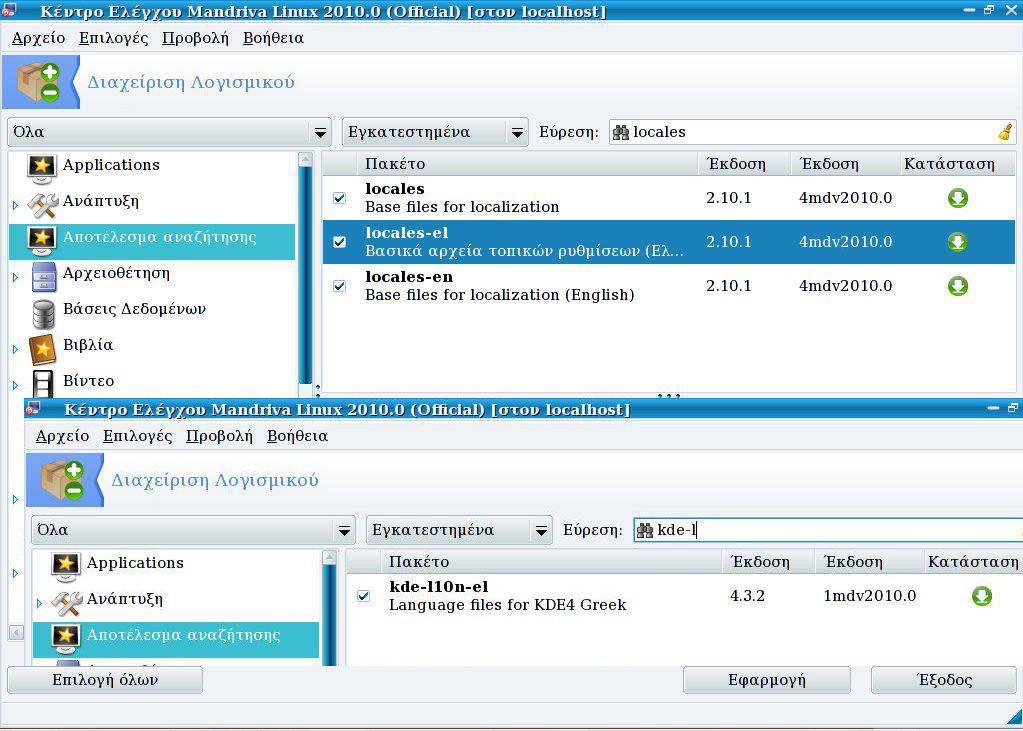This screenshot has width=1023, height=731.
Task: Click the top window title bar app icon
Action: [8, 10]
